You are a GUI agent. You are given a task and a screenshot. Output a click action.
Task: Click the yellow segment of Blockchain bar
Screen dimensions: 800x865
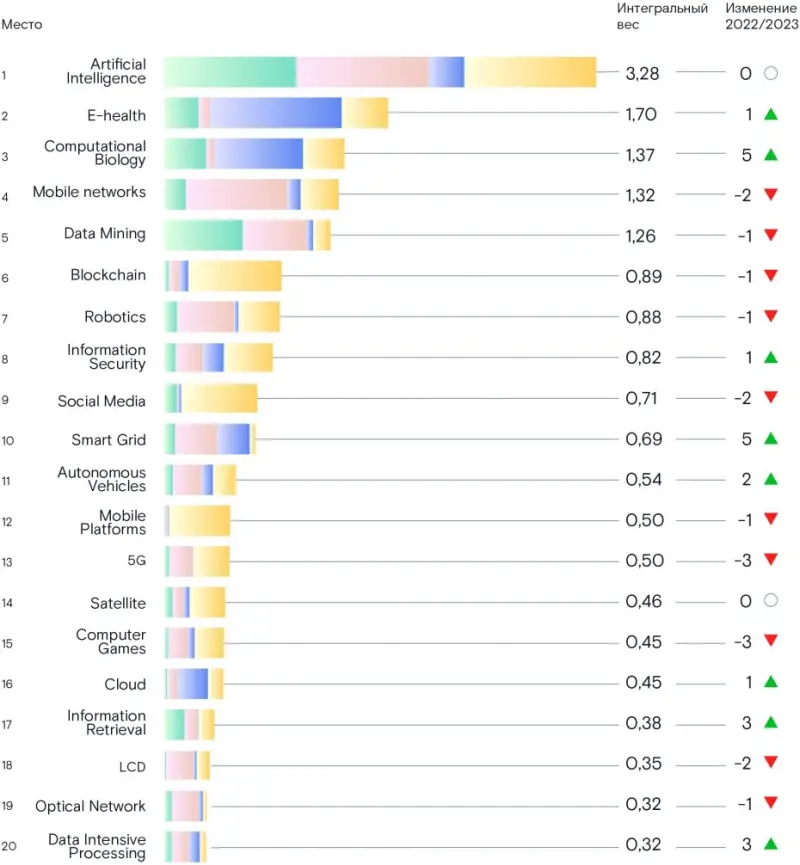(x=235, y=275)
